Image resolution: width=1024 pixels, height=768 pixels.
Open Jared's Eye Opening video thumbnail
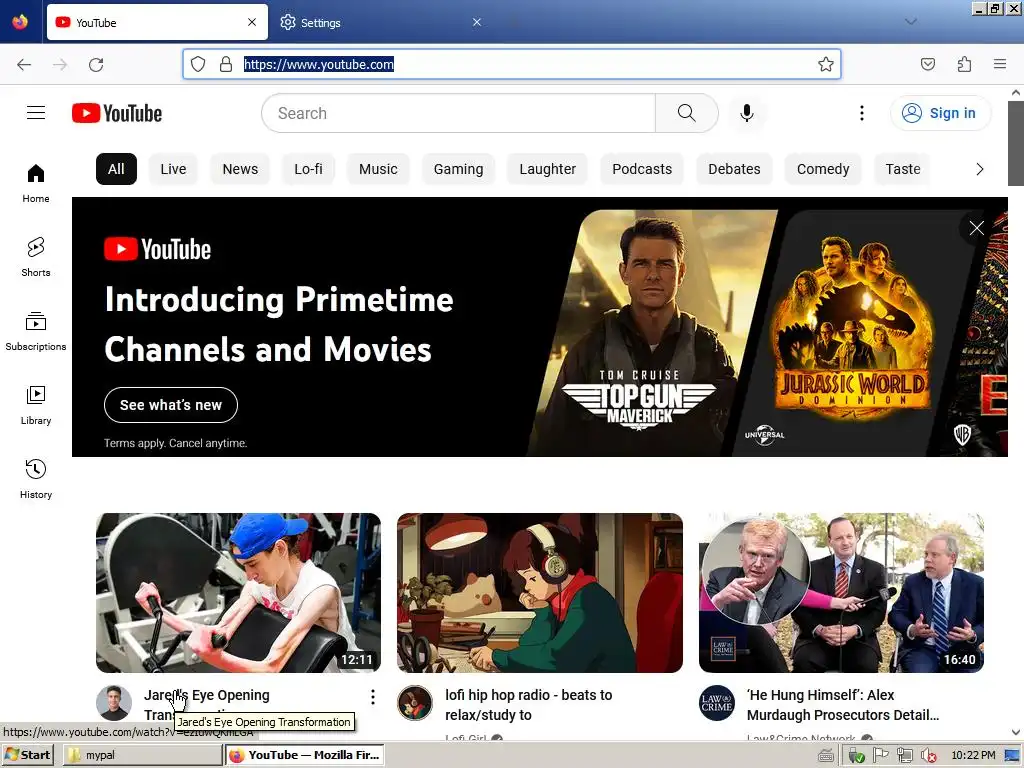238,592
